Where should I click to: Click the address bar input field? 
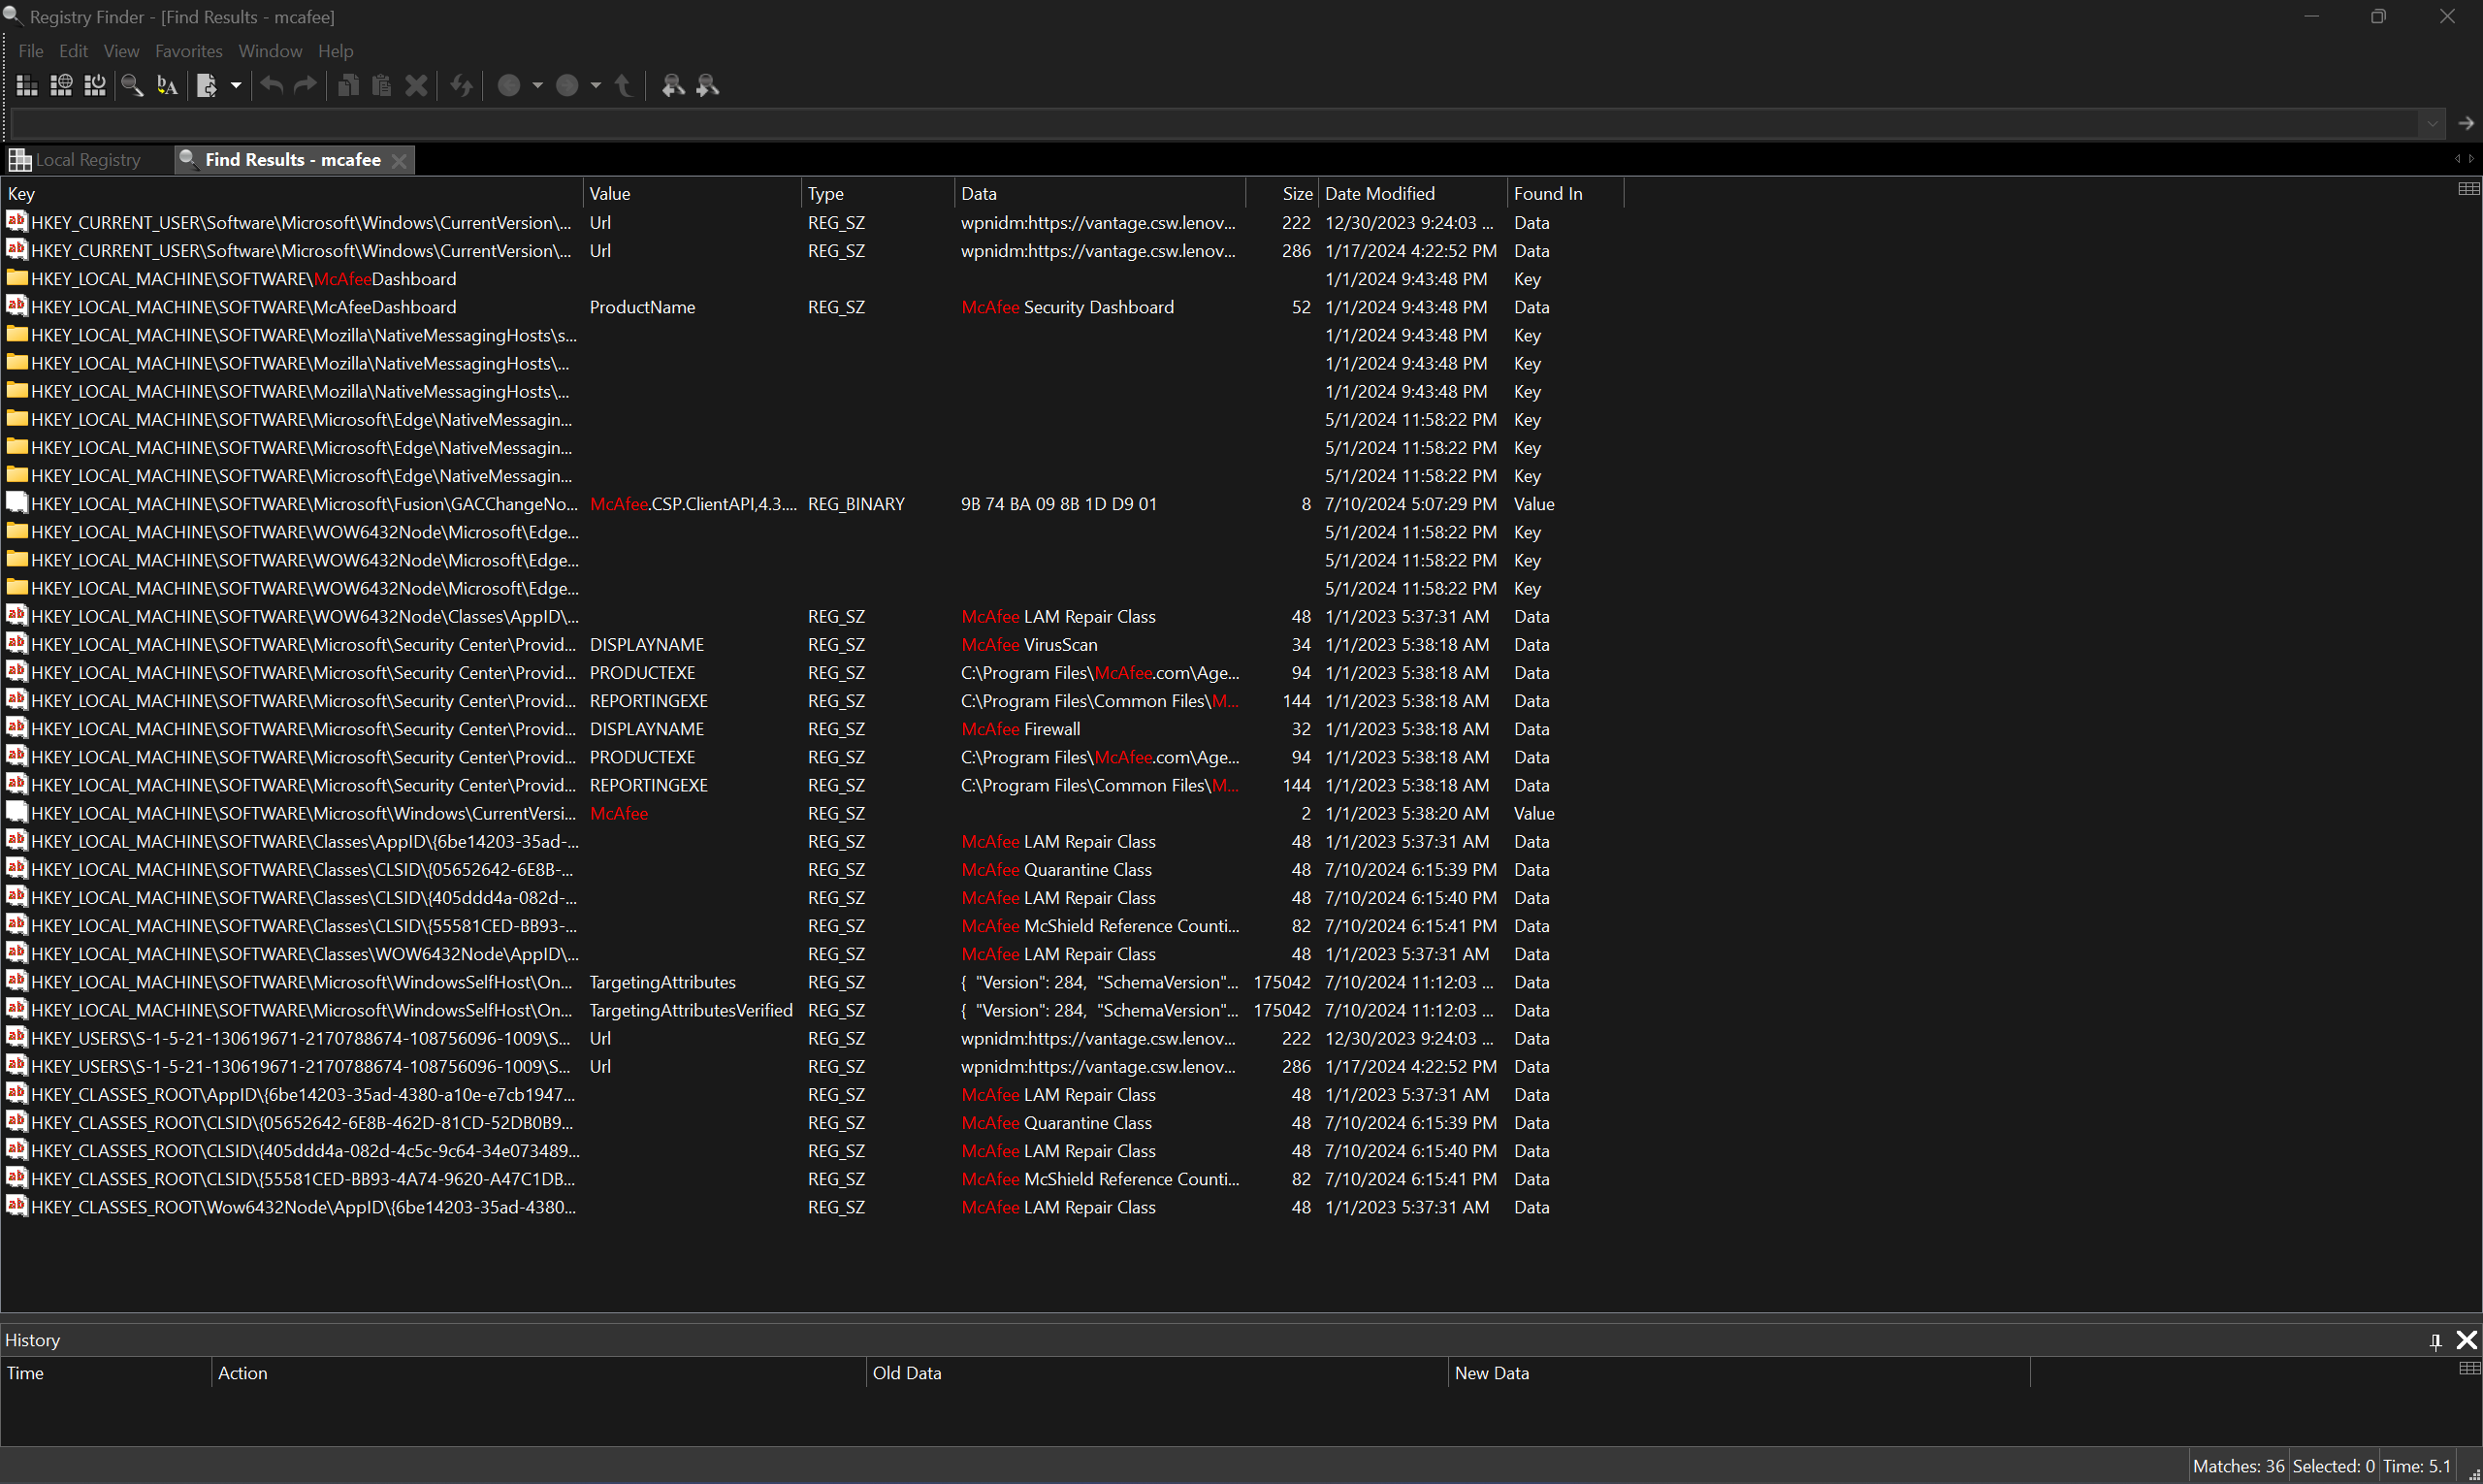[x=1200, y=124]
